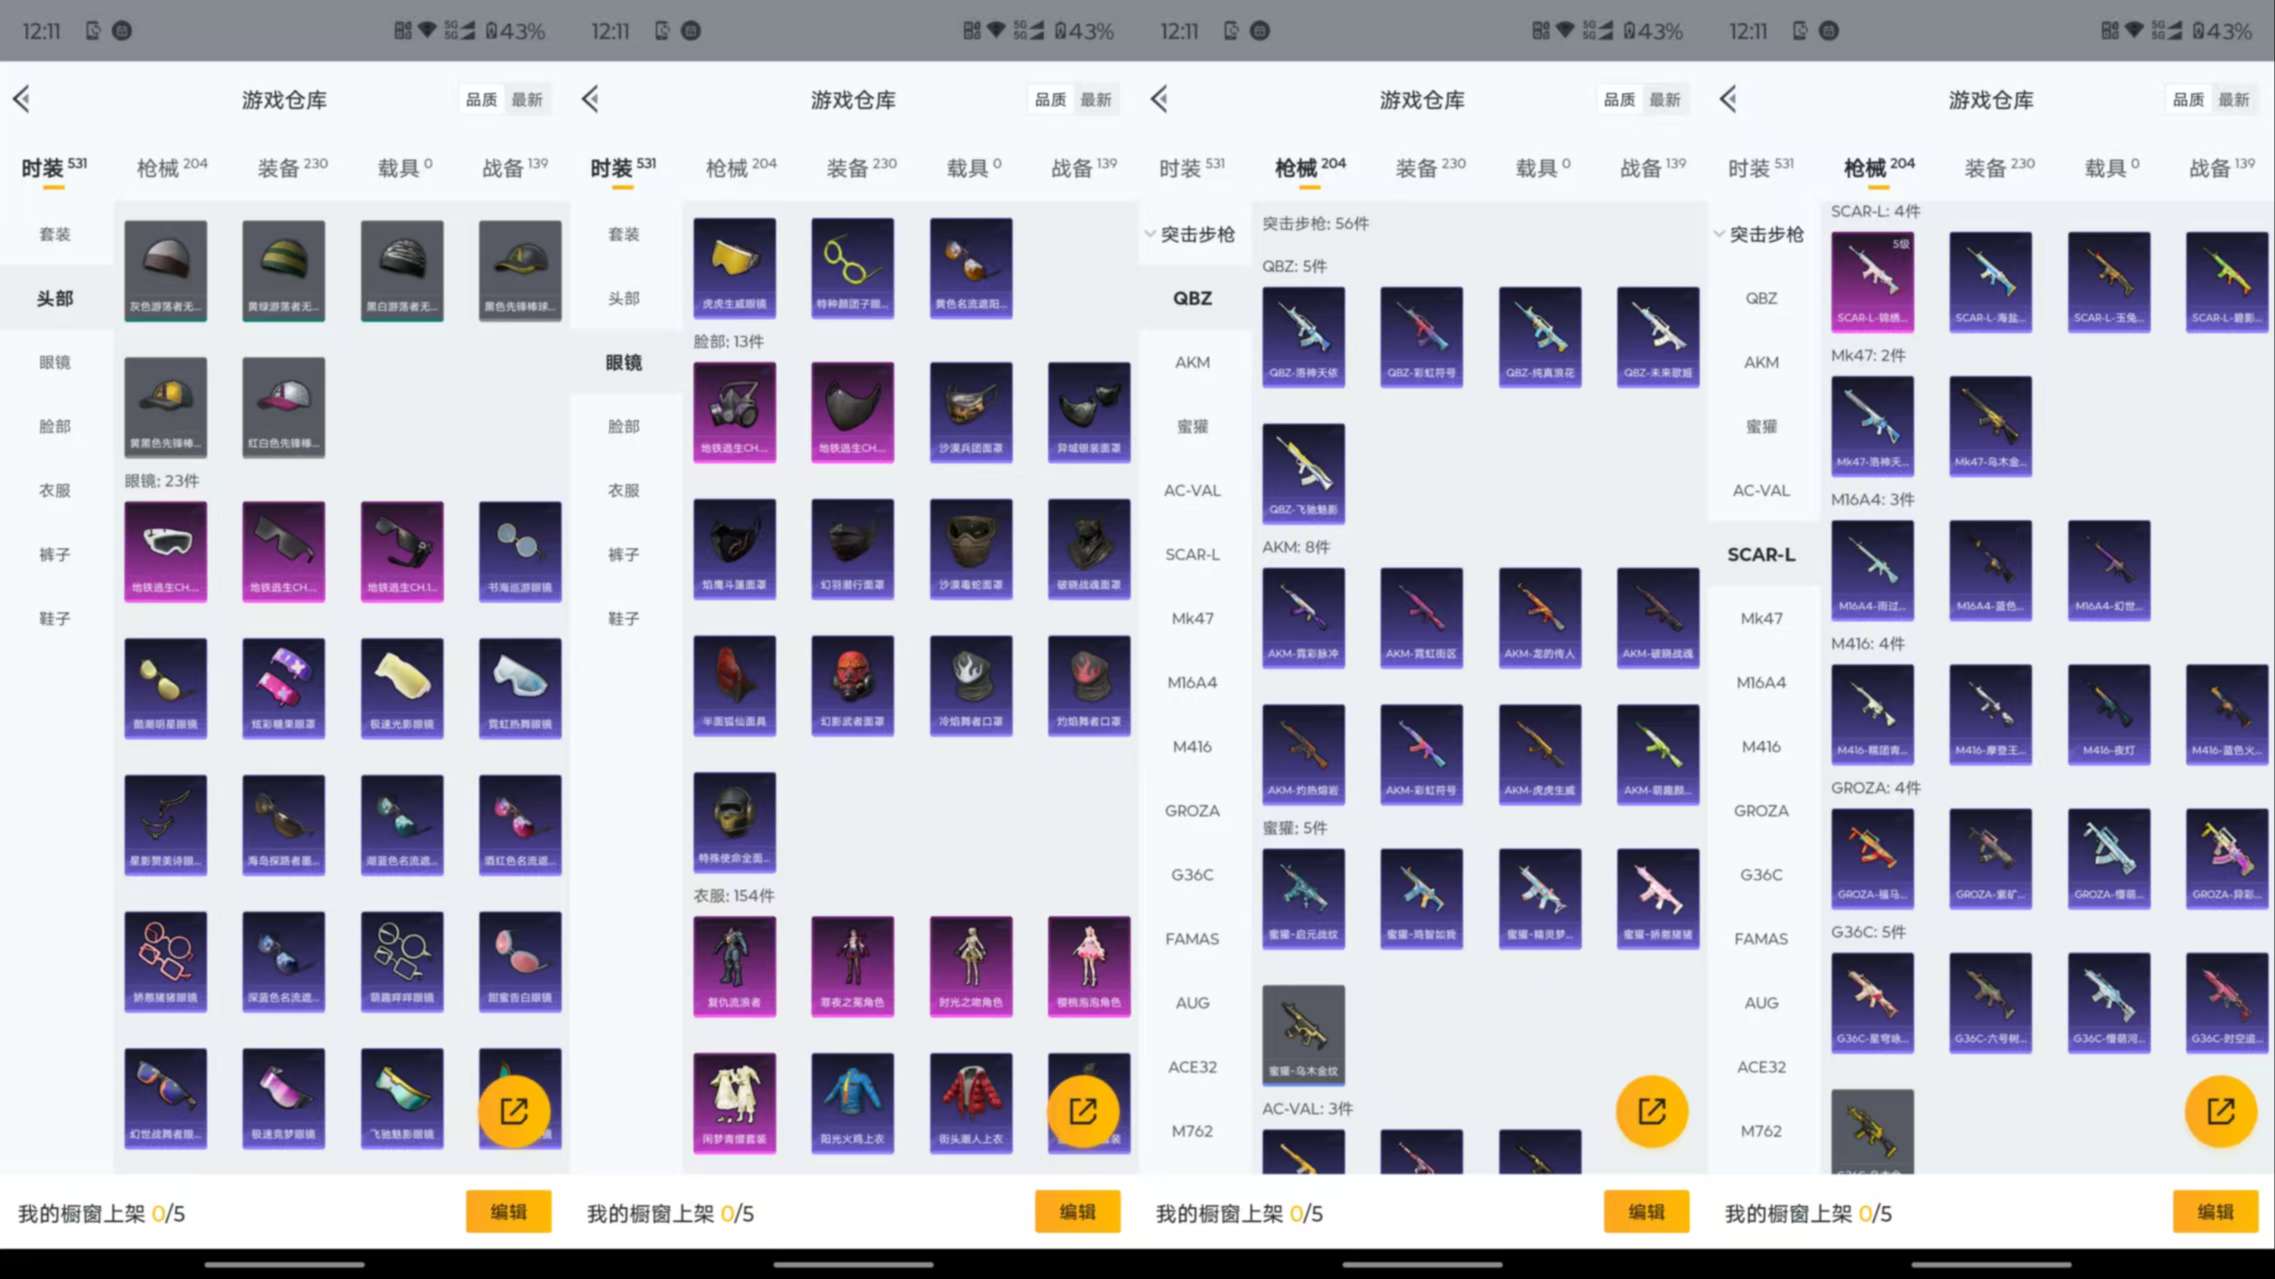Select the 蜜獾-乌木金纹 weapon skin

coord(1304,1035)
